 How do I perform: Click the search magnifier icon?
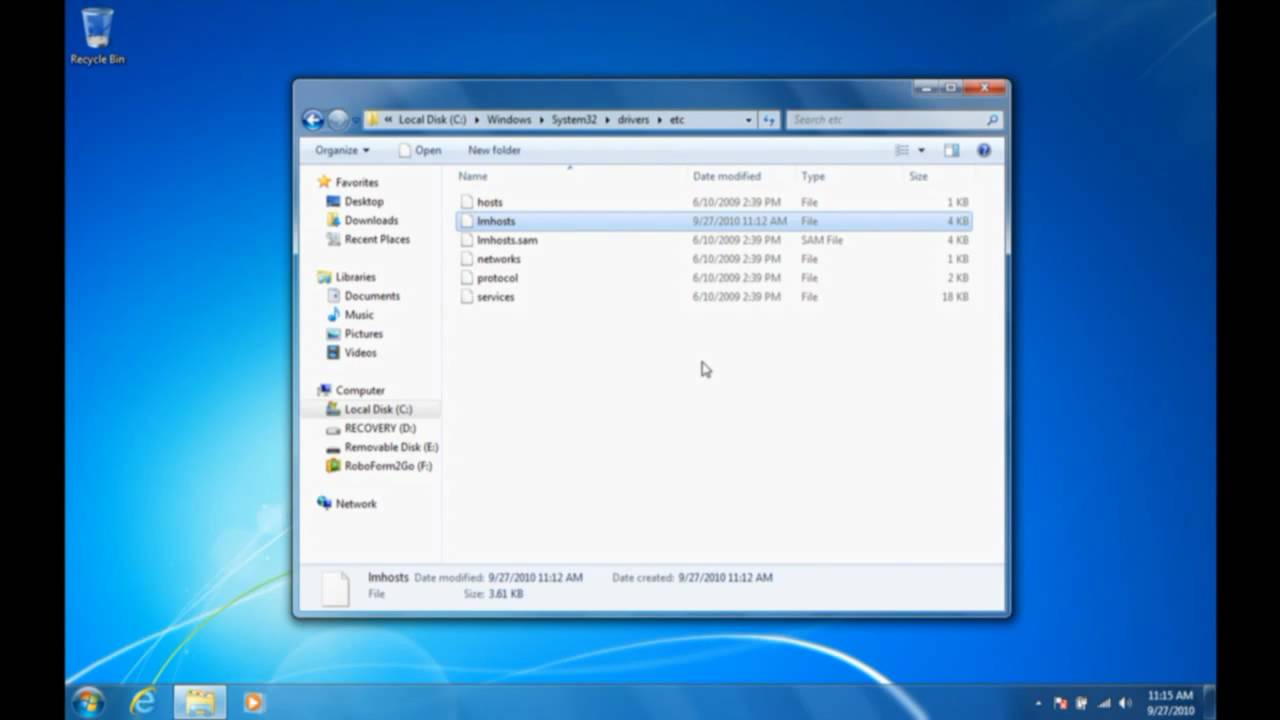[x=992, y=120]
